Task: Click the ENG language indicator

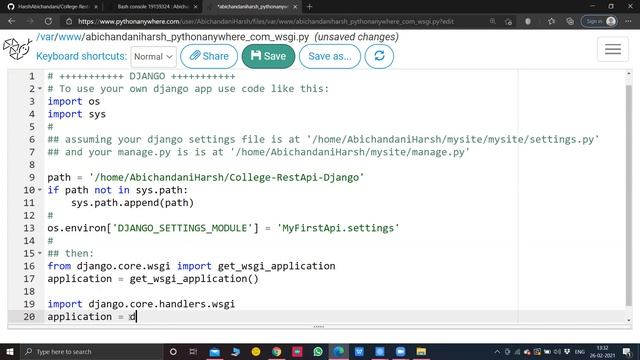Action: pos(580,351)
